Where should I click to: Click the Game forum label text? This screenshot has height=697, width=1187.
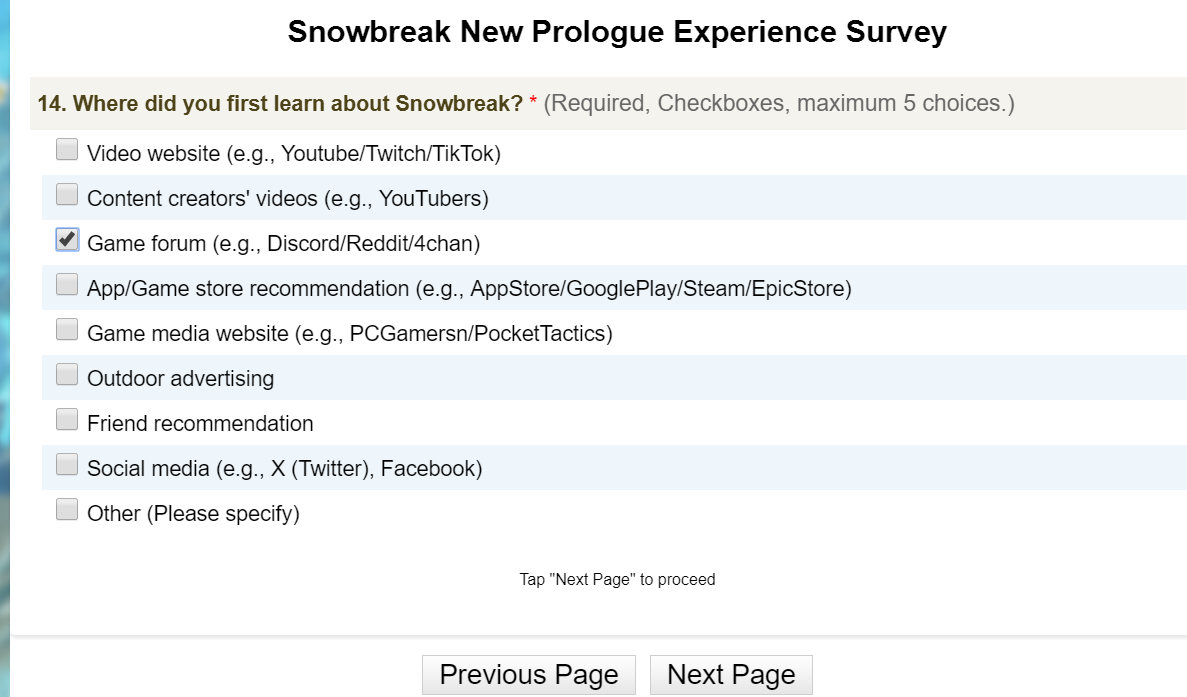(x=284, y=244)
